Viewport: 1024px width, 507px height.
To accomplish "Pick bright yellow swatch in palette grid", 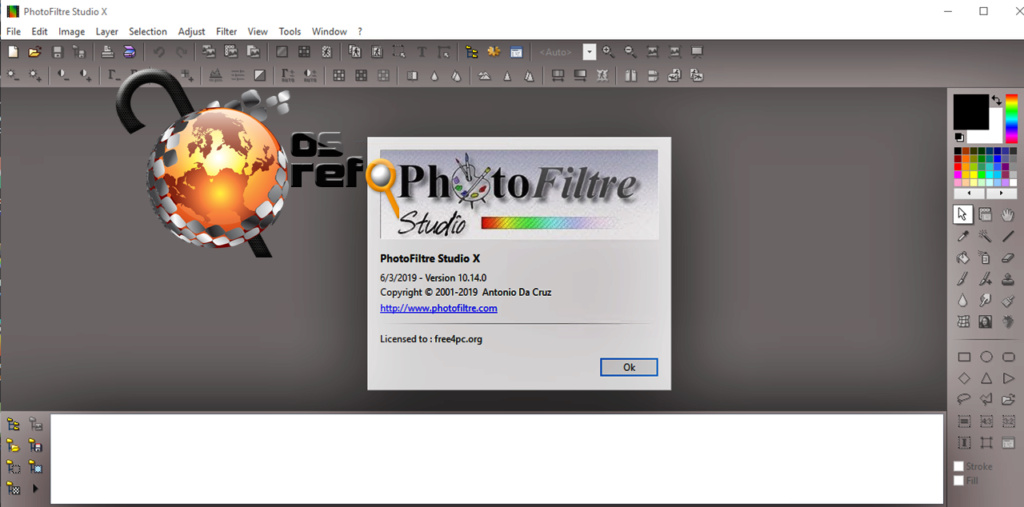I will [974, 174].
